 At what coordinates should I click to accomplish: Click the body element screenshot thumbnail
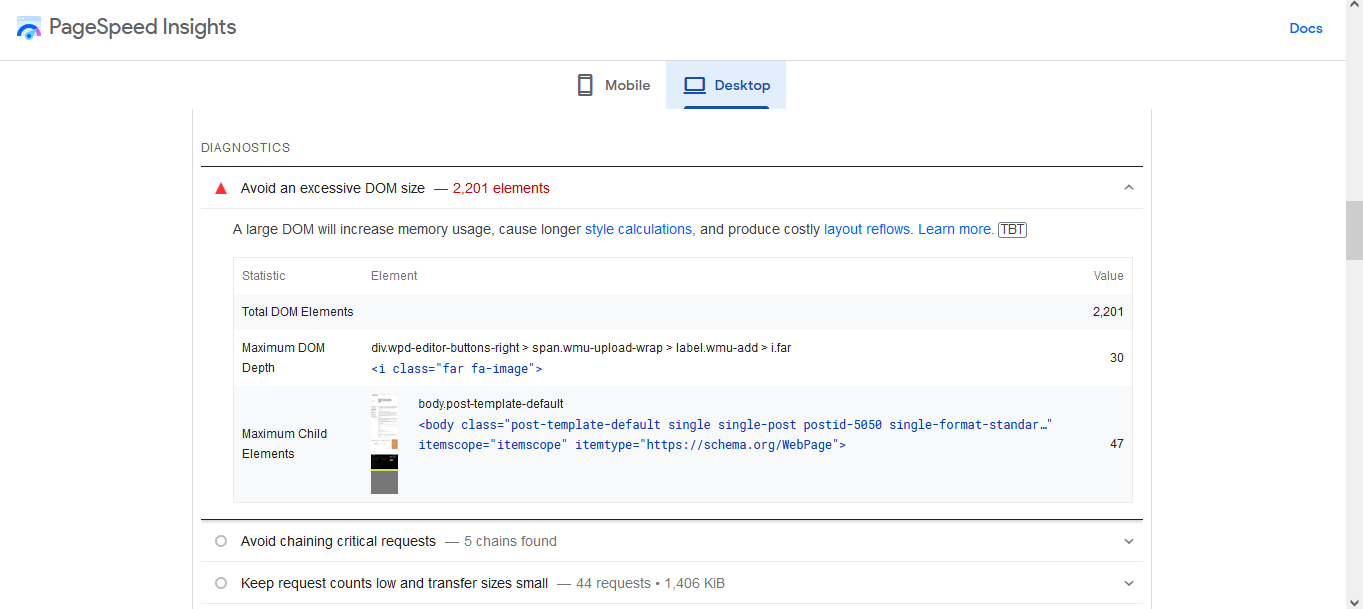384,444
